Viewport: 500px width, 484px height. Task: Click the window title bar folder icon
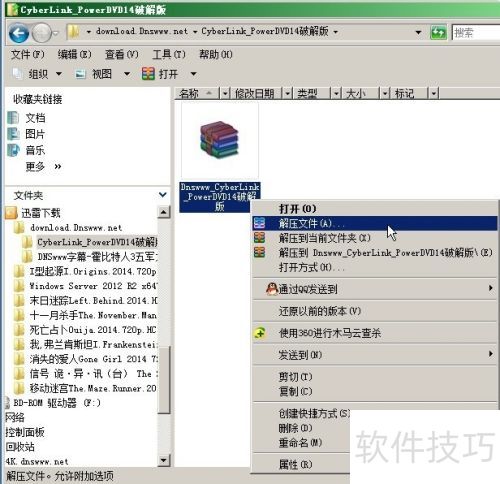coord(12,9)
